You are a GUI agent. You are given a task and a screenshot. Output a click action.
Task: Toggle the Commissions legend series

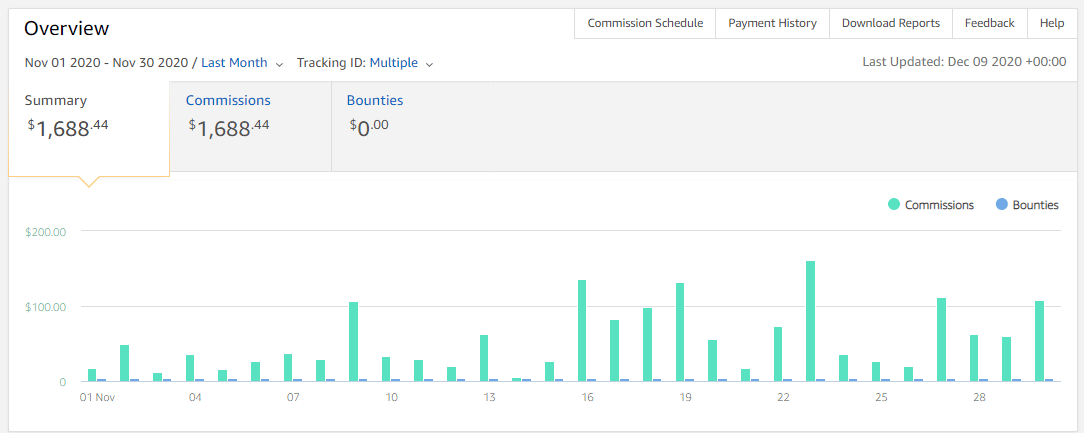click(938, 205)
